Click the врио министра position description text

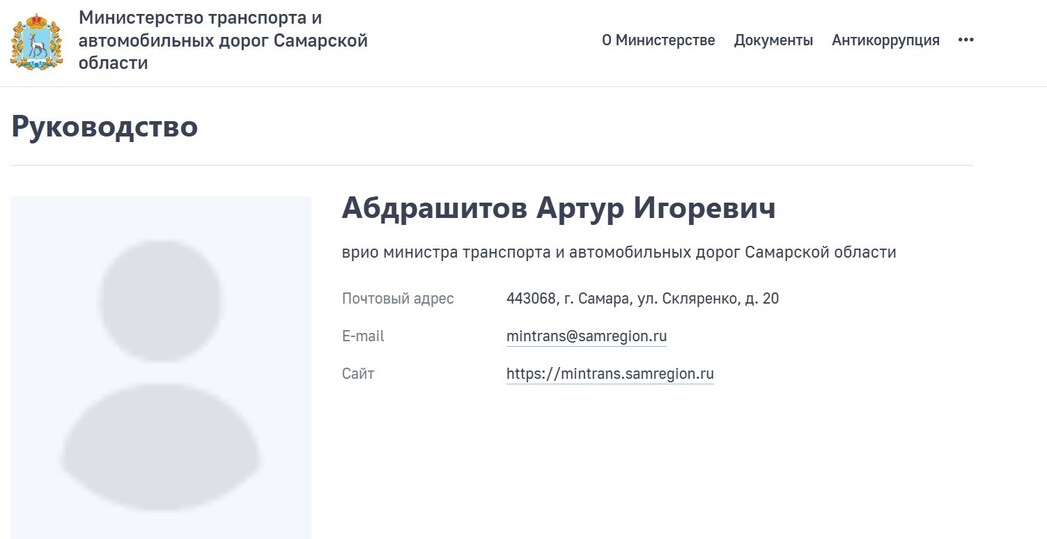(x=618, y=252)
